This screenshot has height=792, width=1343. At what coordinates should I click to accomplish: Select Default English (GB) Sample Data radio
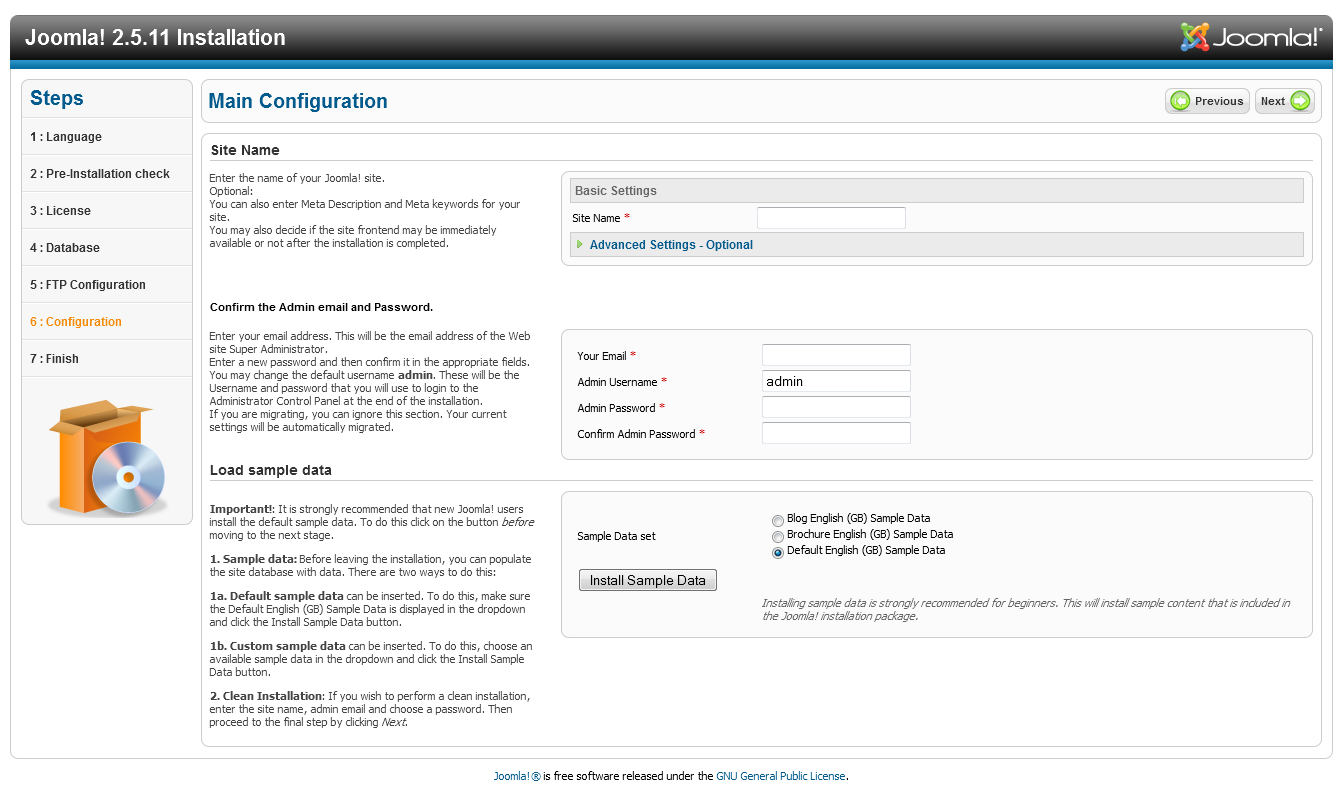(x=778, y=552)
